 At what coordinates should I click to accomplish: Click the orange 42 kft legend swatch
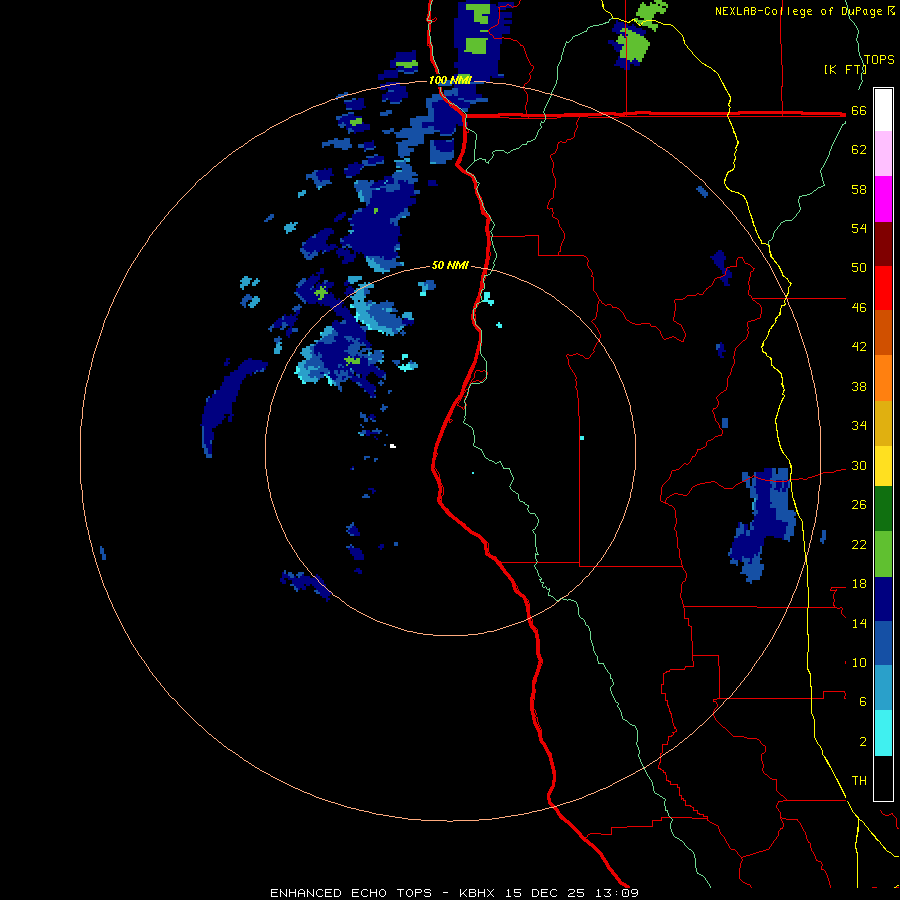tap(883, 378)
